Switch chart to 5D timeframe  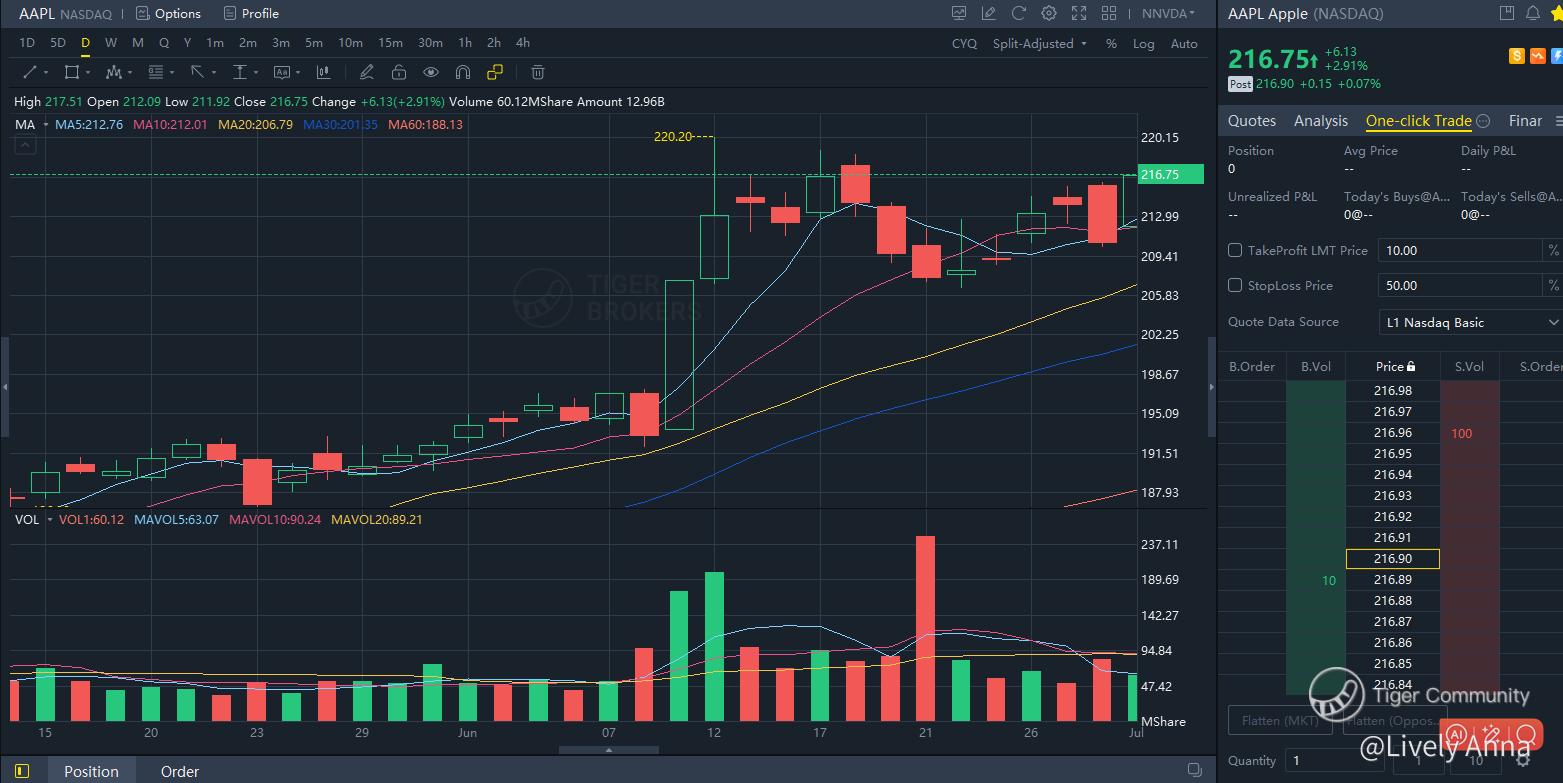click(x=58, y=43)
